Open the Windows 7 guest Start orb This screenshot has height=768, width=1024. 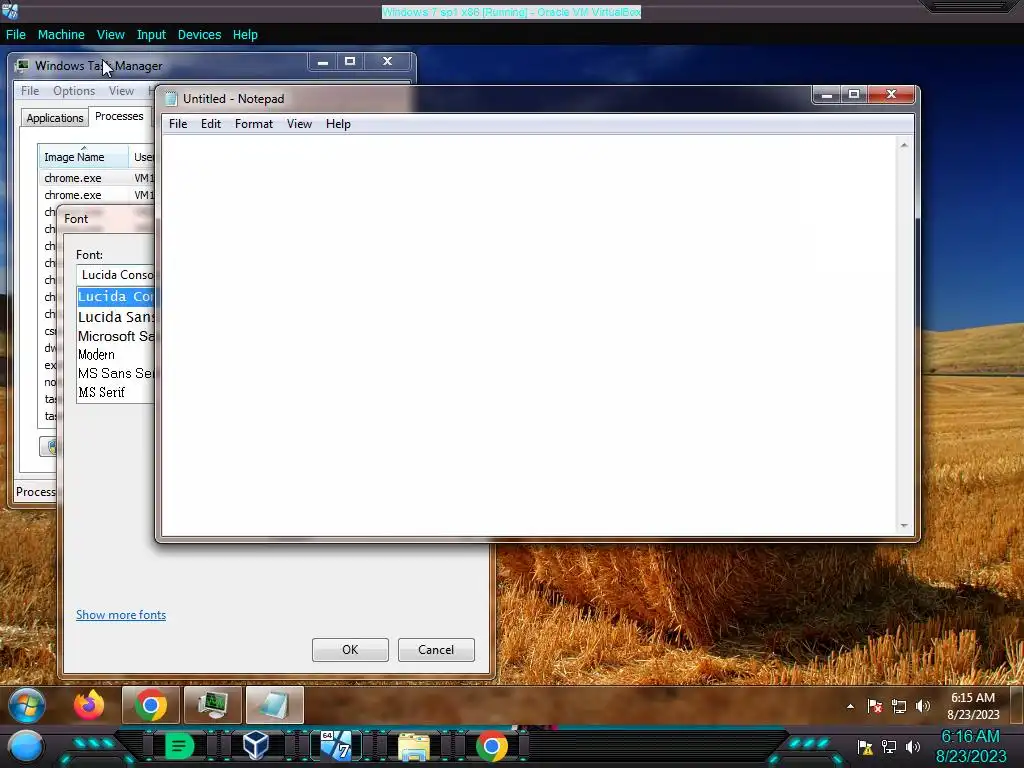pyautogui.click(x=27, y=705)
